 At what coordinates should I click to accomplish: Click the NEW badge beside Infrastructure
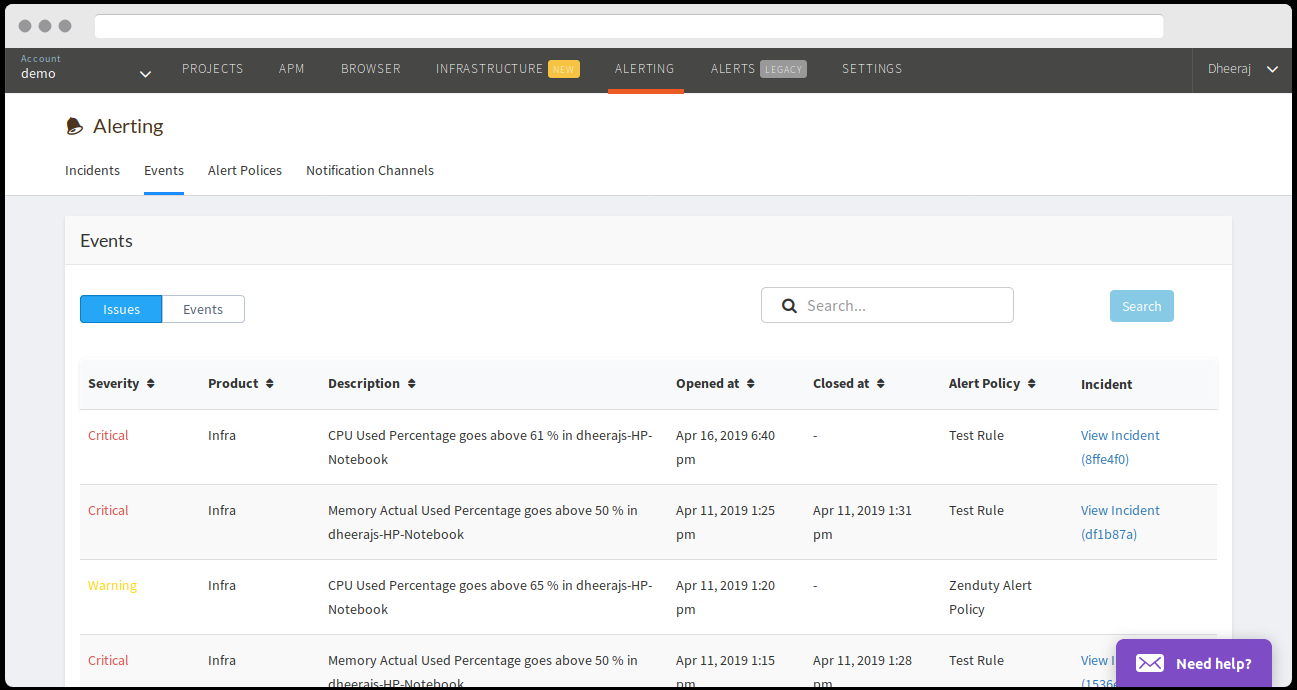pyautogui.click(x=564, y=69)
